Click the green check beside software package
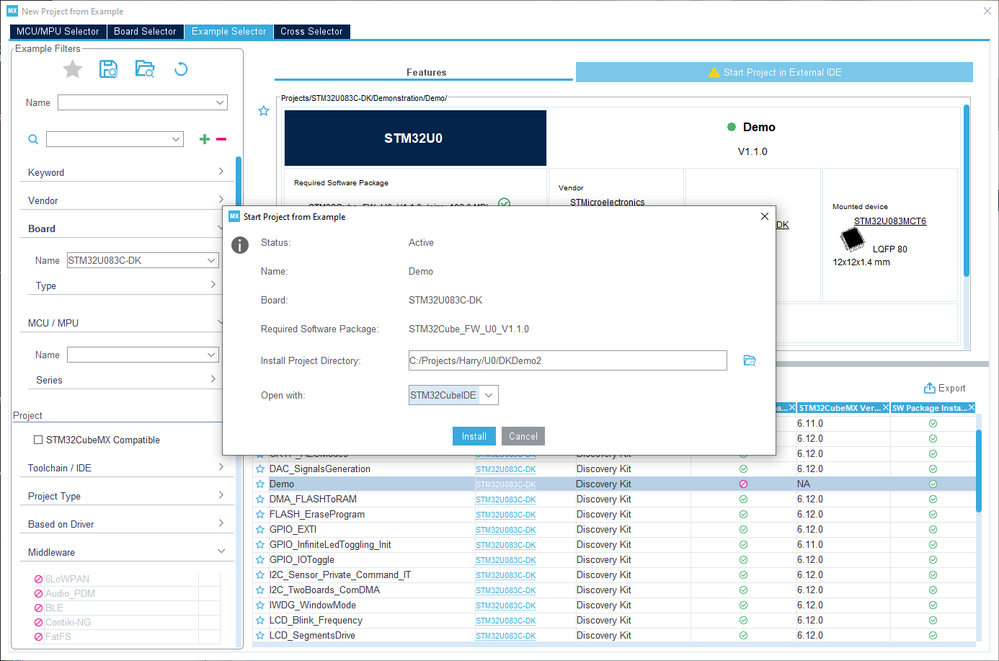The height and width of the screenshot is (661, 999). 504,203
